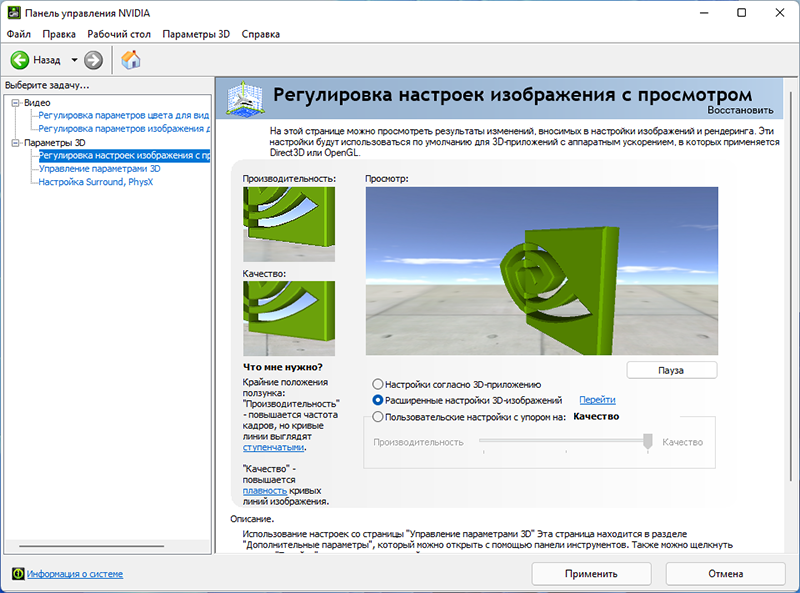Open the Правка menu
The width and height of the screenshot is (800, 593).
point(59,34)
